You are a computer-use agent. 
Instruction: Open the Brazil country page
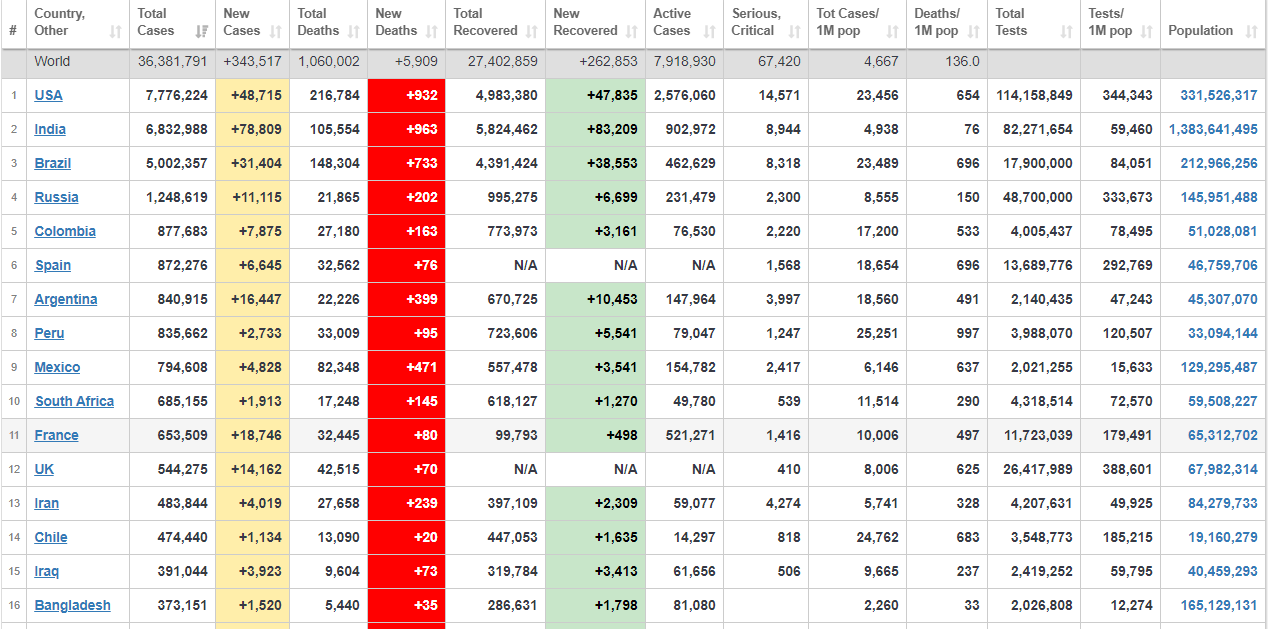click(53, 163)
